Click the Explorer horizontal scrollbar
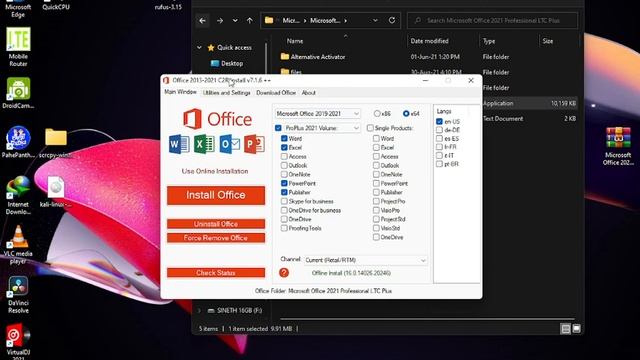640x360 pixels. click(427, 319)
